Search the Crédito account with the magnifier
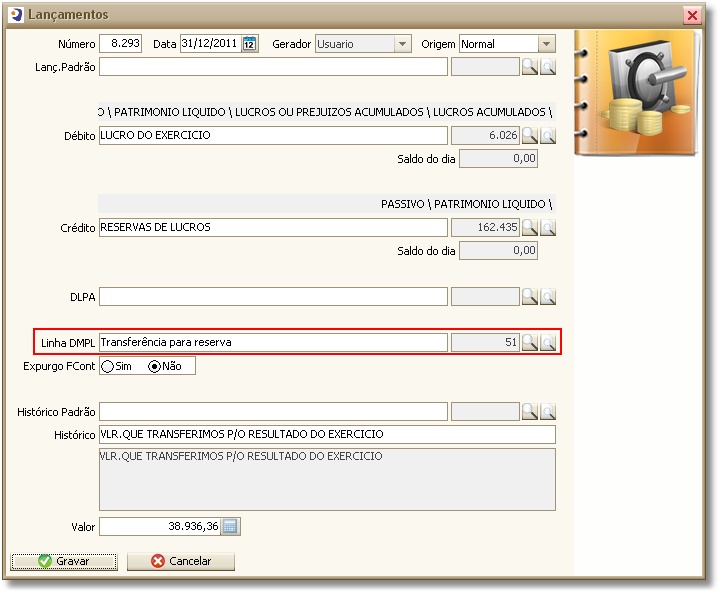 pos(529,227)
